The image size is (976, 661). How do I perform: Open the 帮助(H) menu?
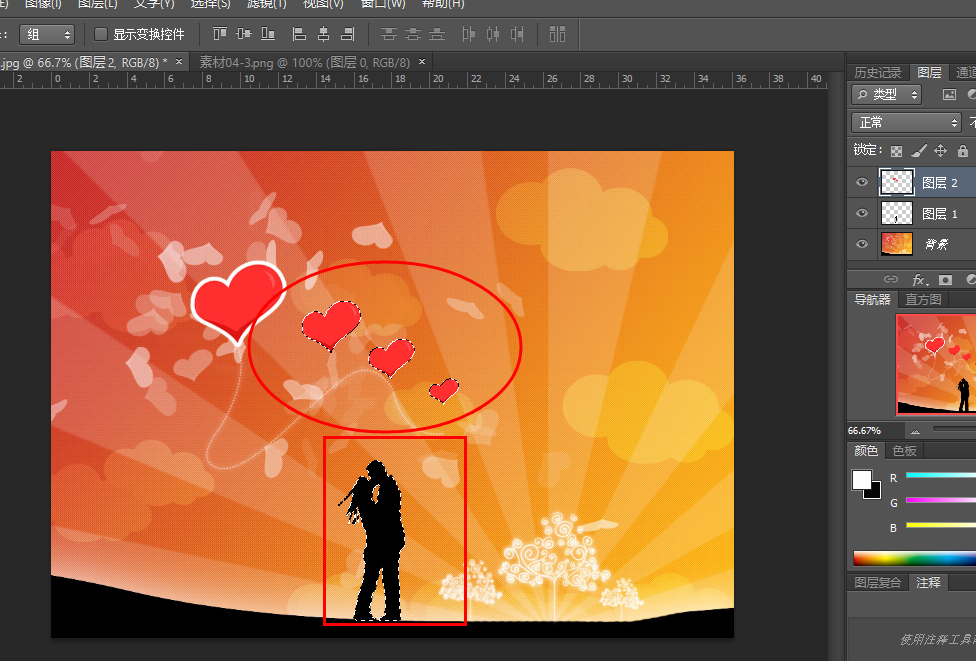[x=443, y=4]
